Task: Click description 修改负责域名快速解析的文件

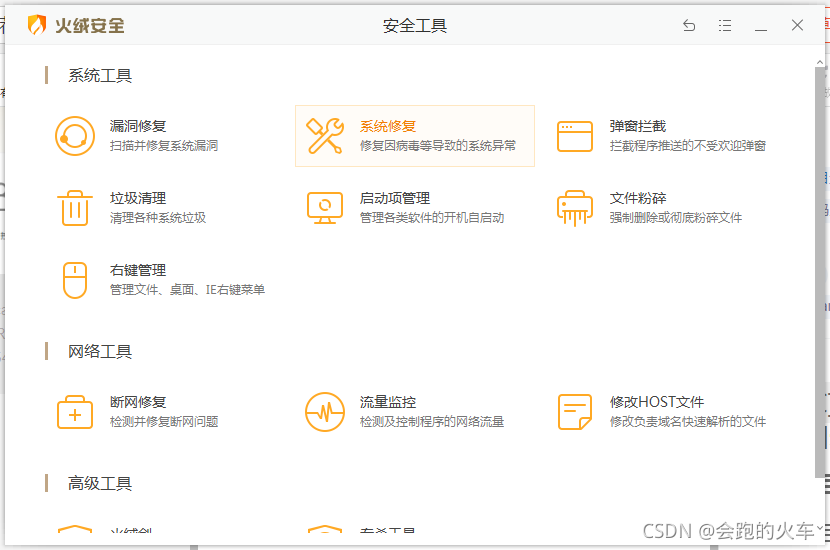Action: (x=688, y=421)
